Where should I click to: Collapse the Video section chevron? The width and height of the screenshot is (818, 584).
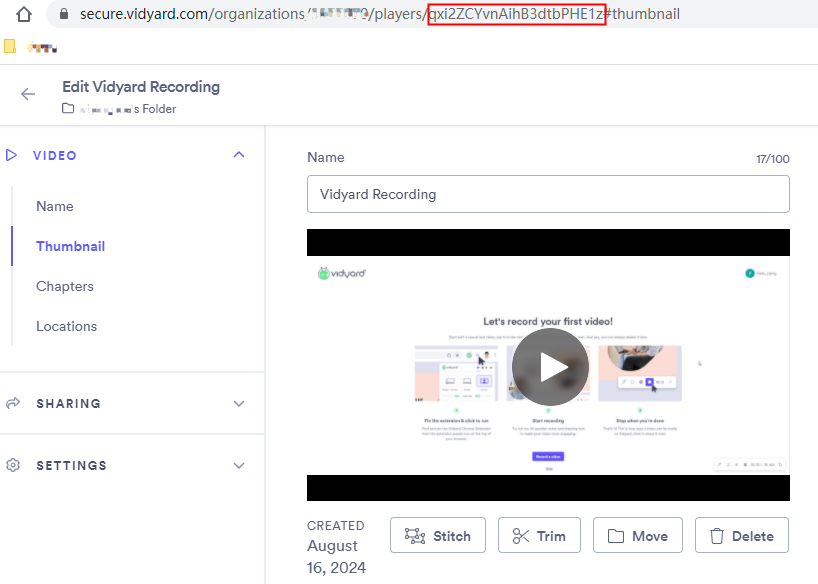[238, 155]
